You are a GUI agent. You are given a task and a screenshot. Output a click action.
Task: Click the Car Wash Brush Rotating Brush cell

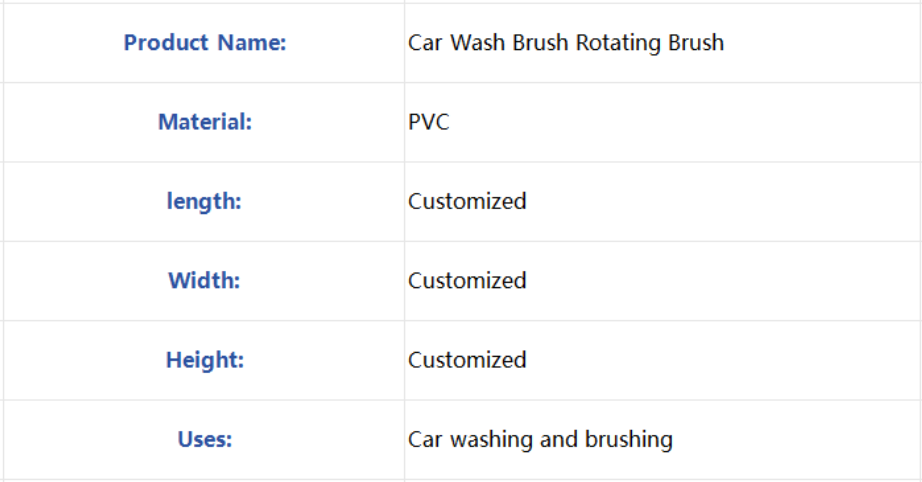[663, 43]
